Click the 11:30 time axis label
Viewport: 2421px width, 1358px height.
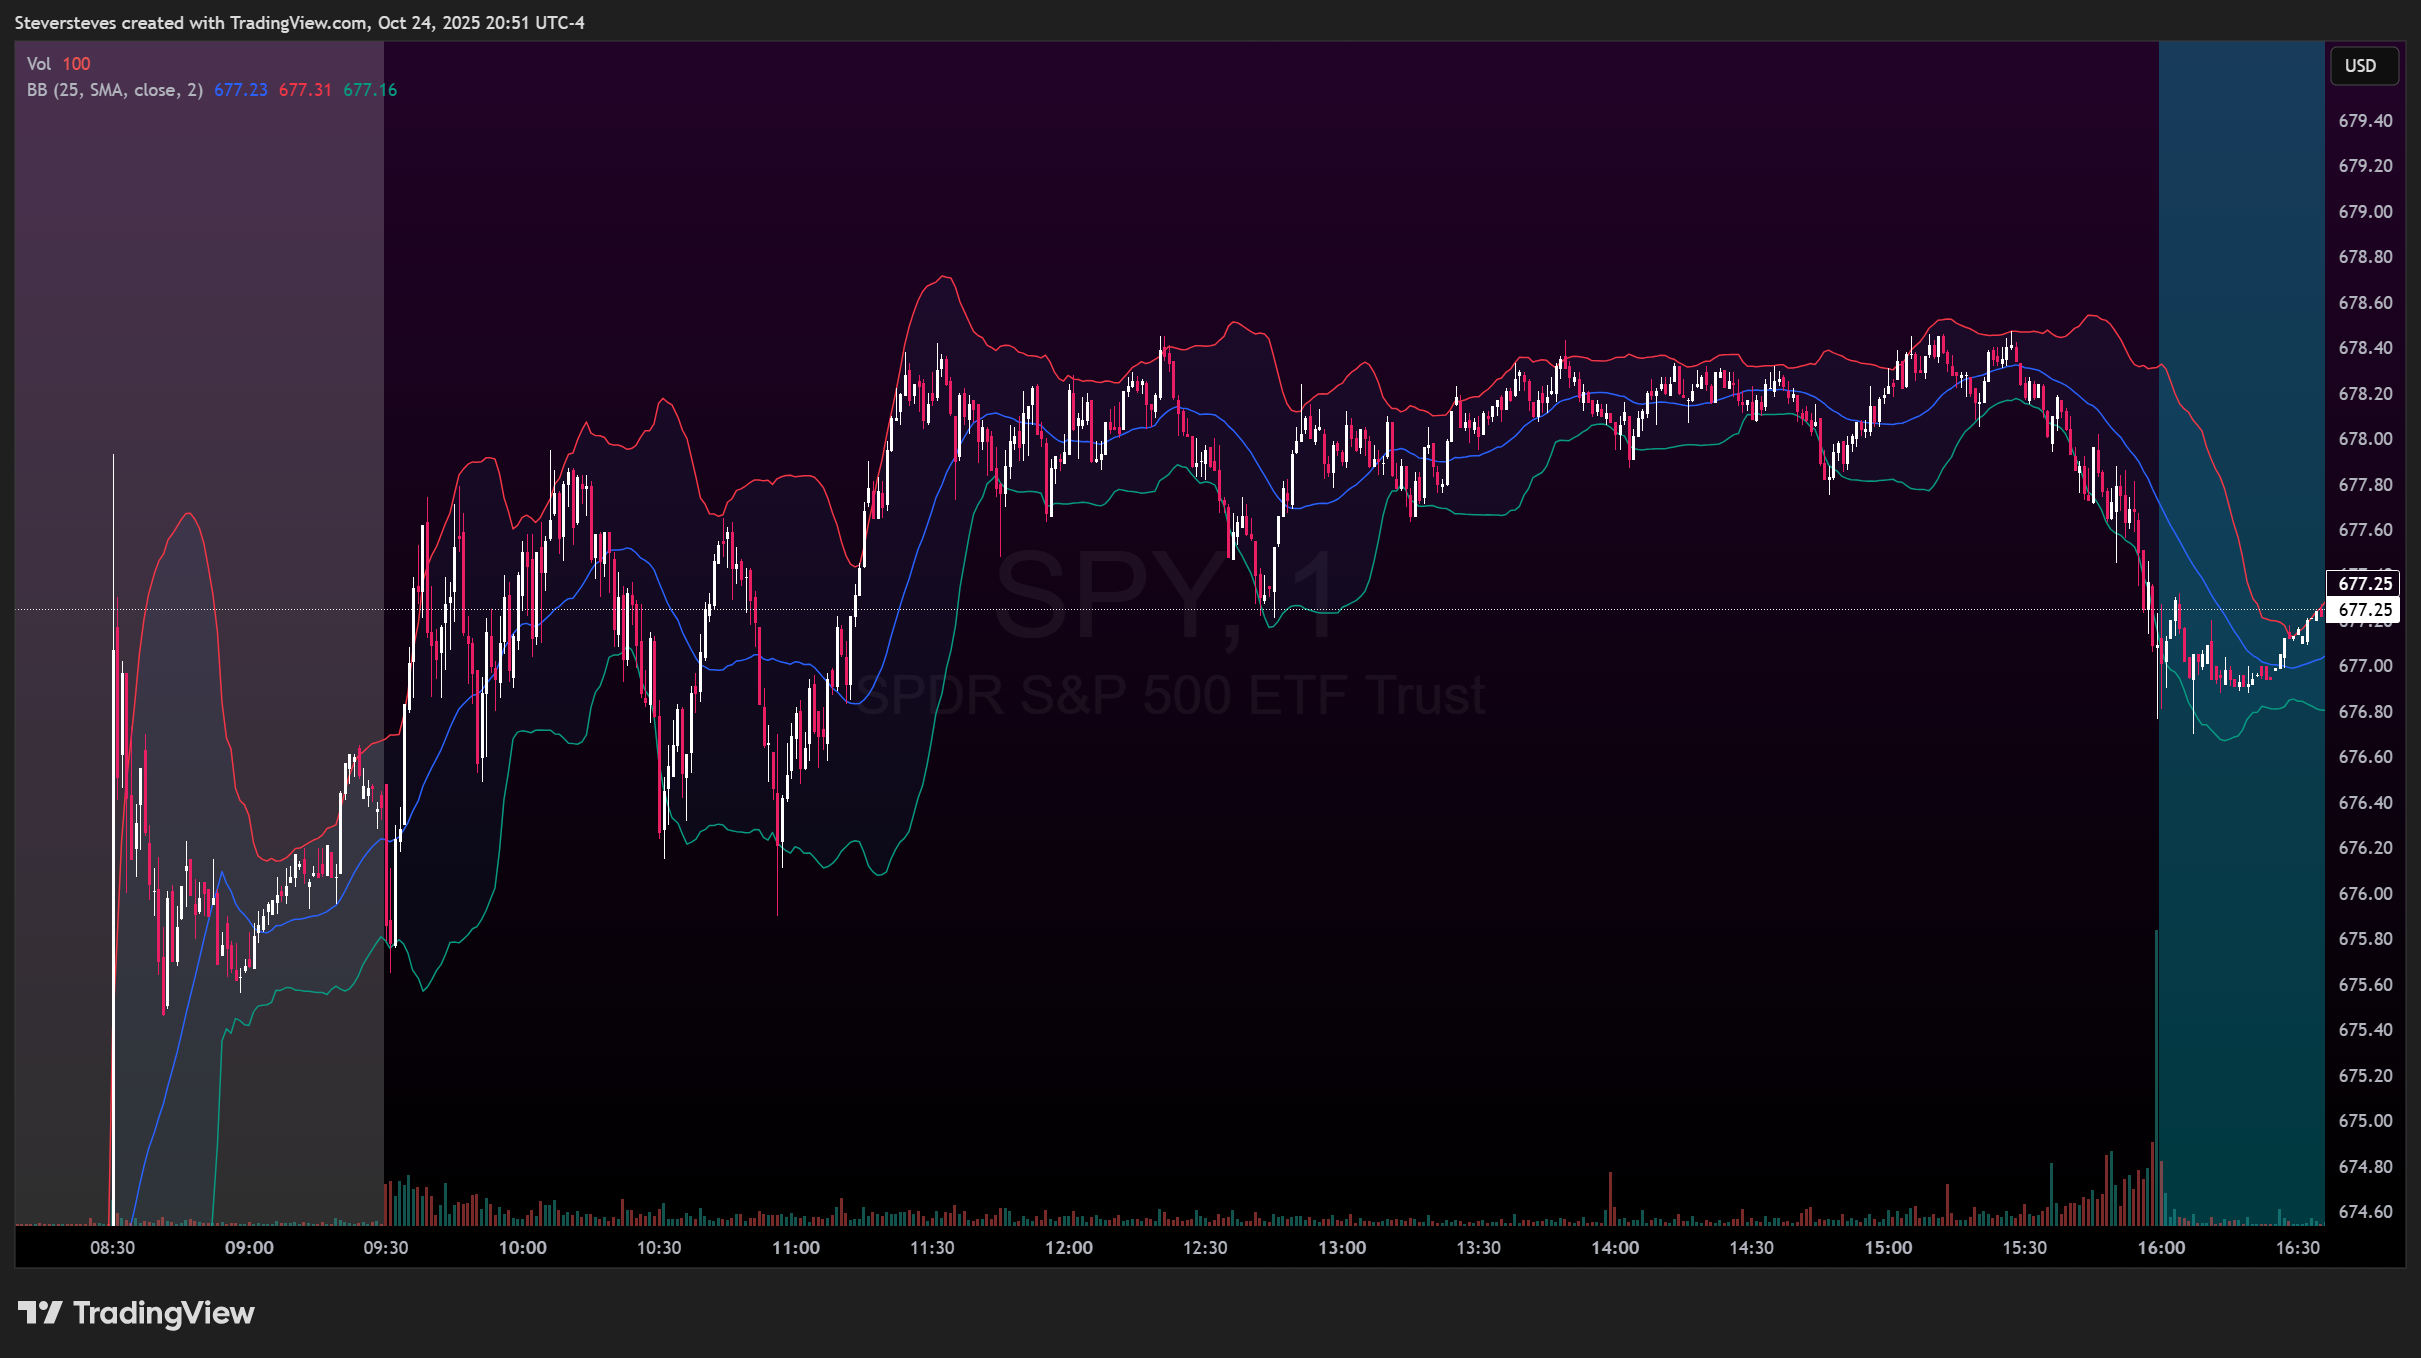932,1247
